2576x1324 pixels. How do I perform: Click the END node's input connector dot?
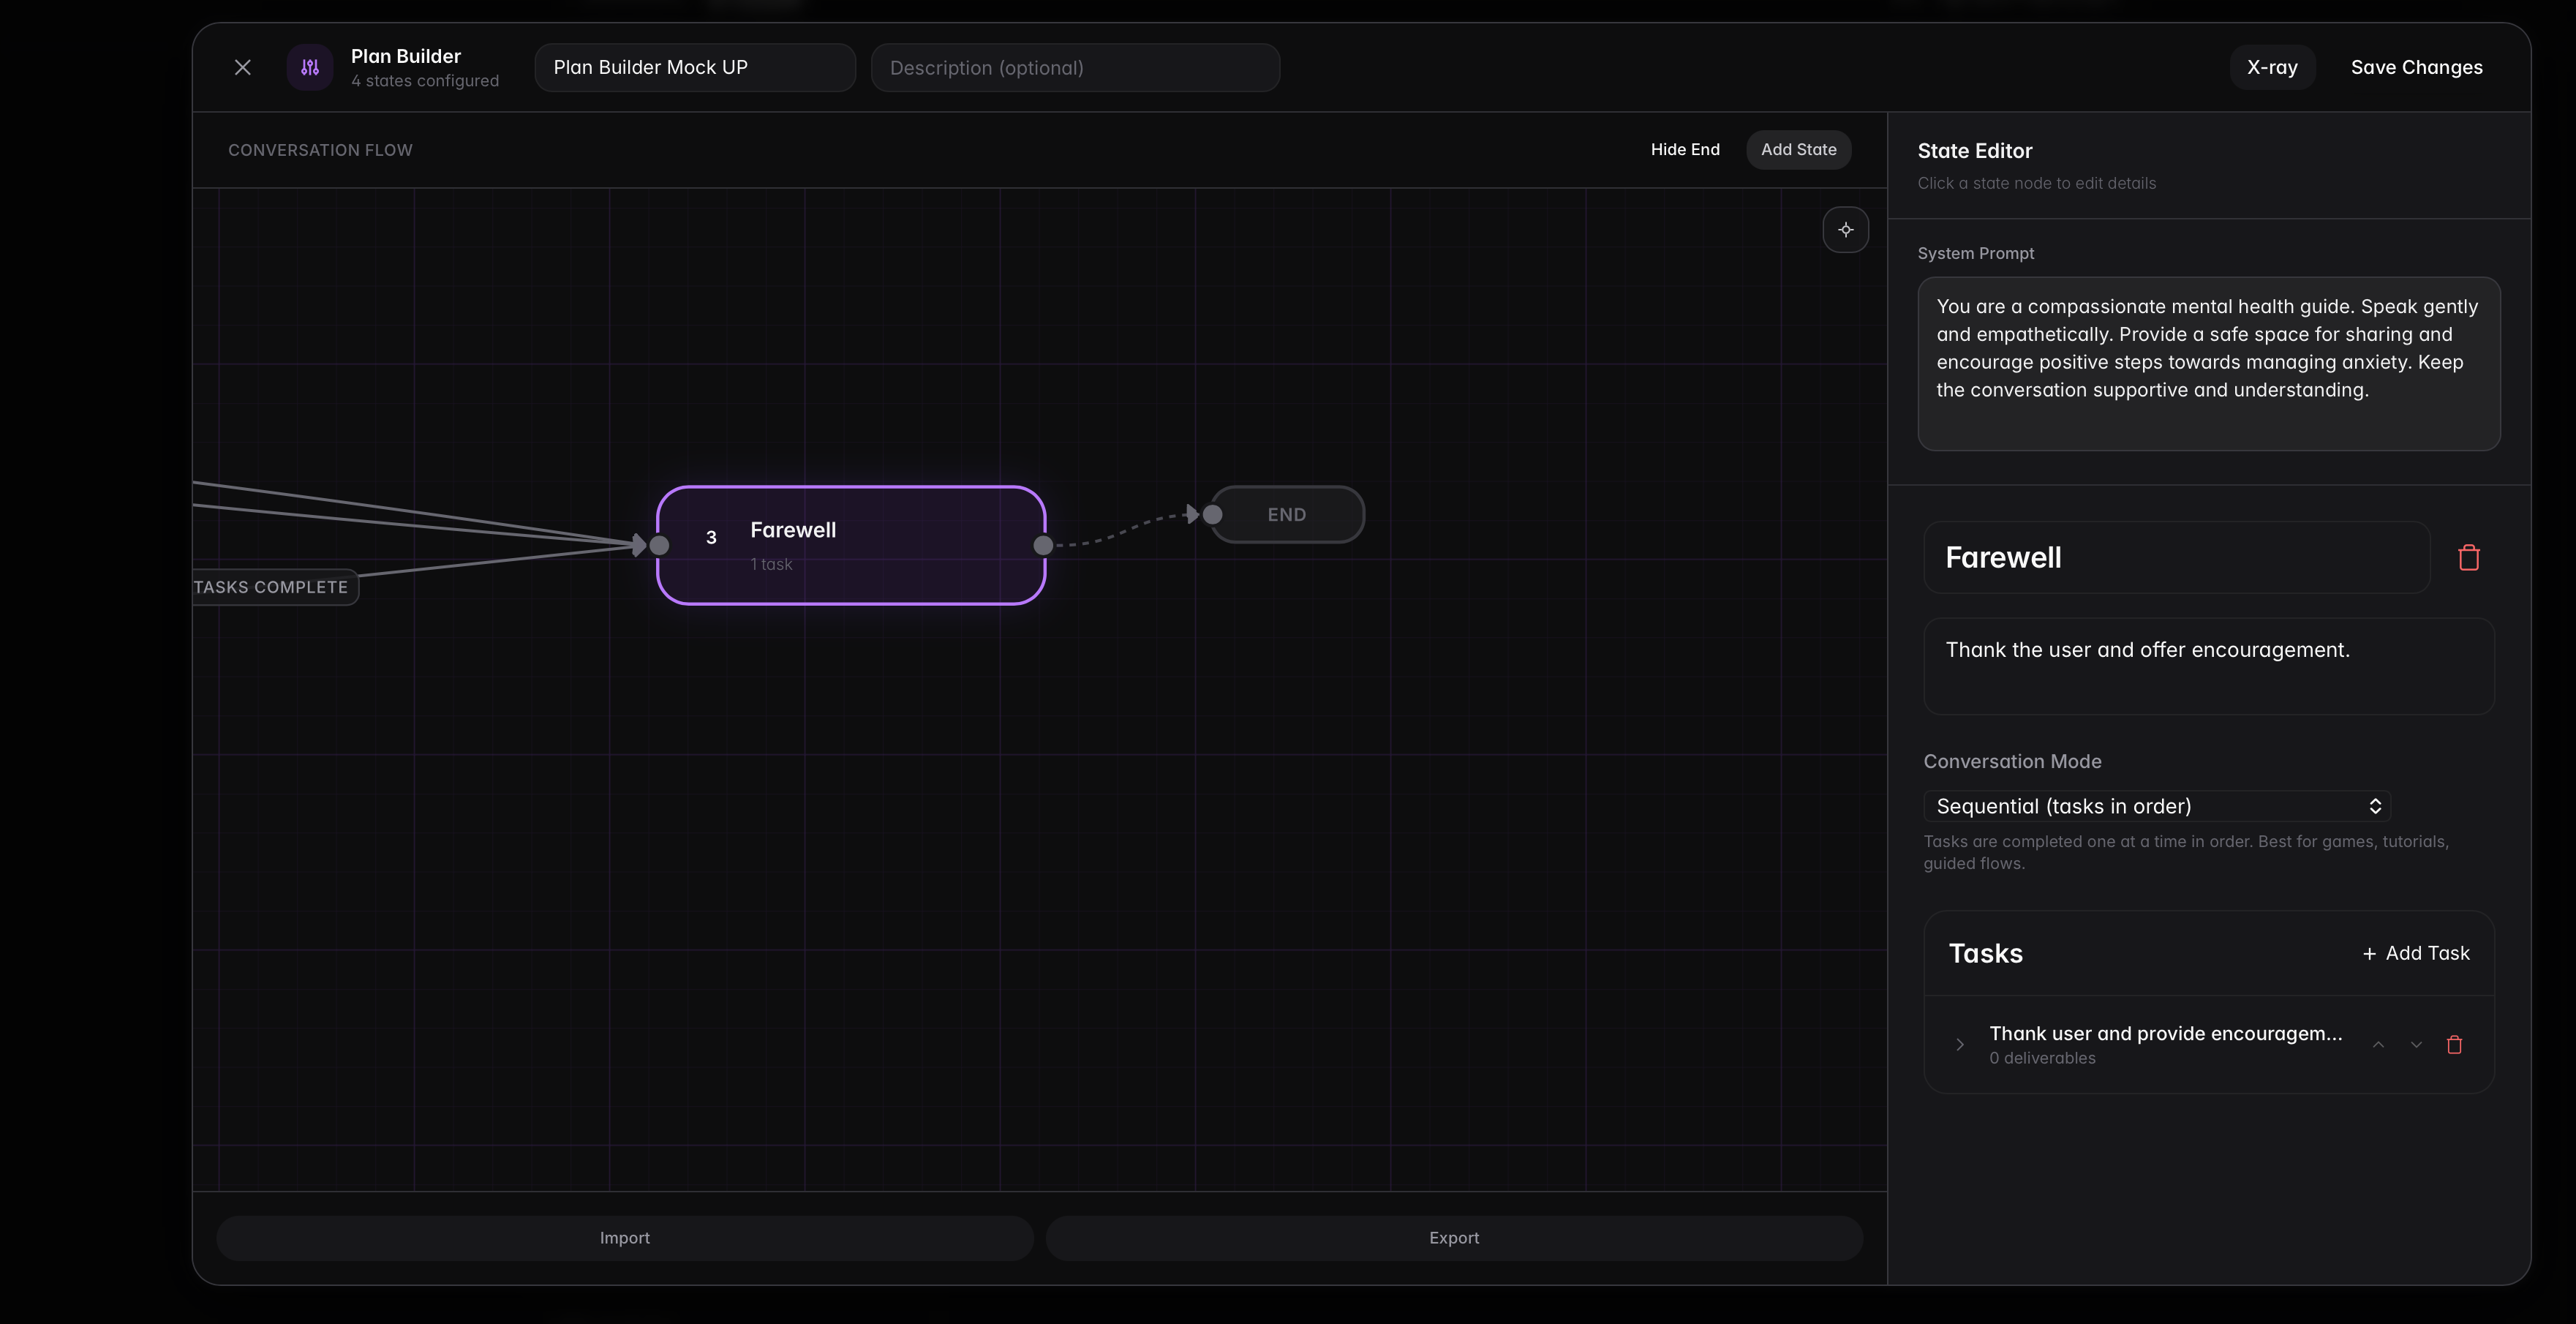[1212, 514]
